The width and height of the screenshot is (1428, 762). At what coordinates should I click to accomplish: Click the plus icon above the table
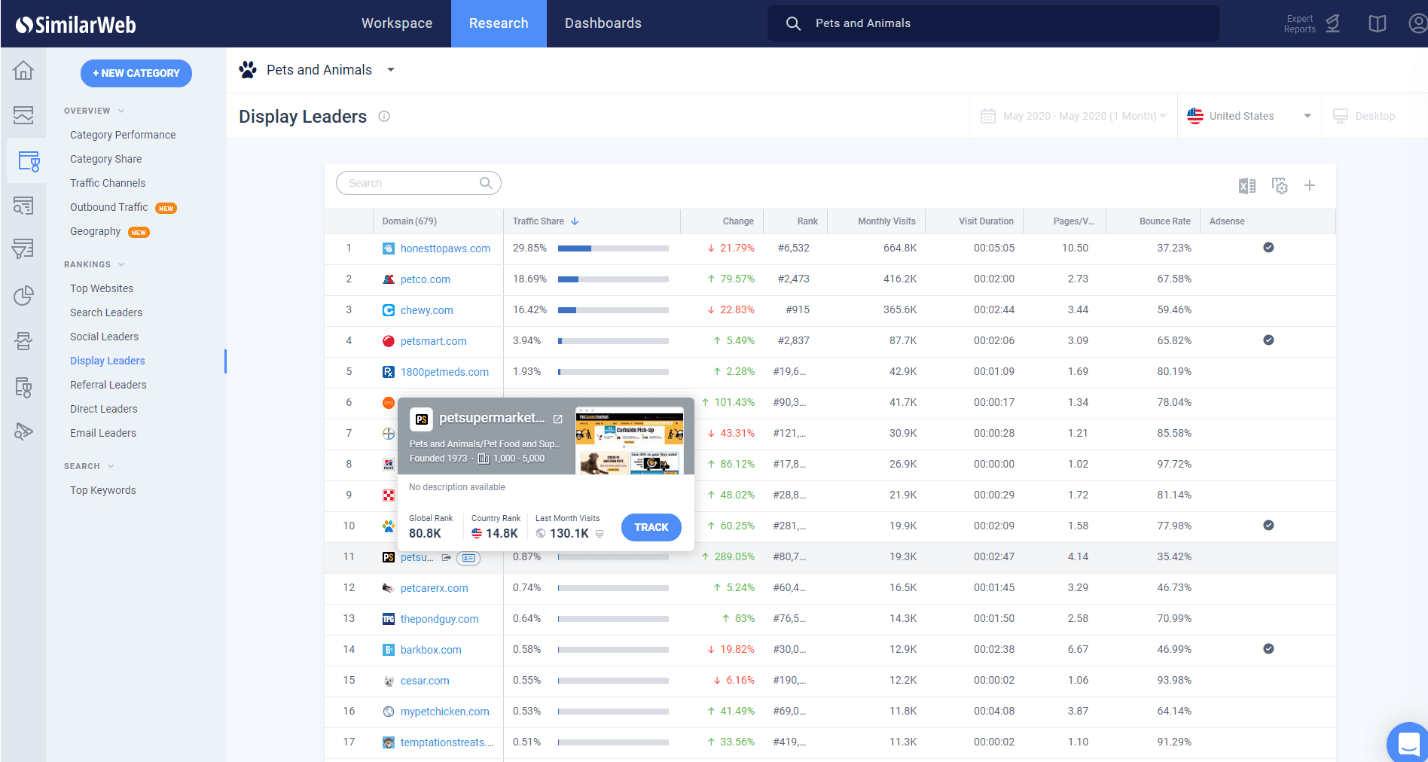tap(1310, 185)
